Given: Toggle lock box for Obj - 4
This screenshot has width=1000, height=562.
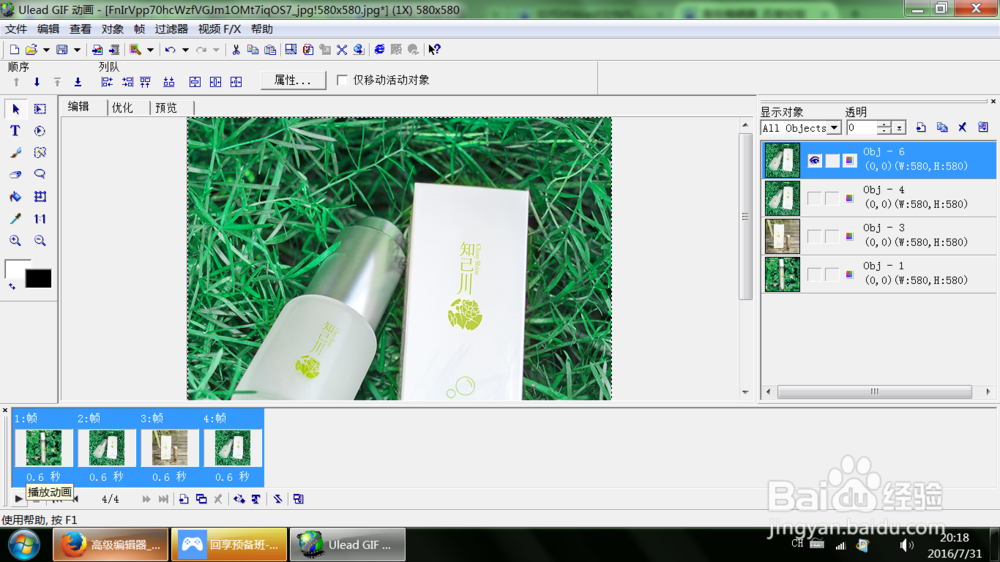Looking at the screenshot, I should (x=832, y=198).
